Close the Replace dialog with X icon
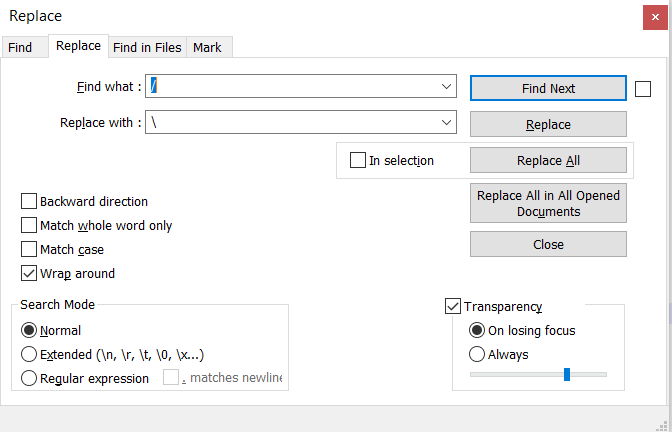This screenshot has height=432, width=672. click(x=649, y=16)
